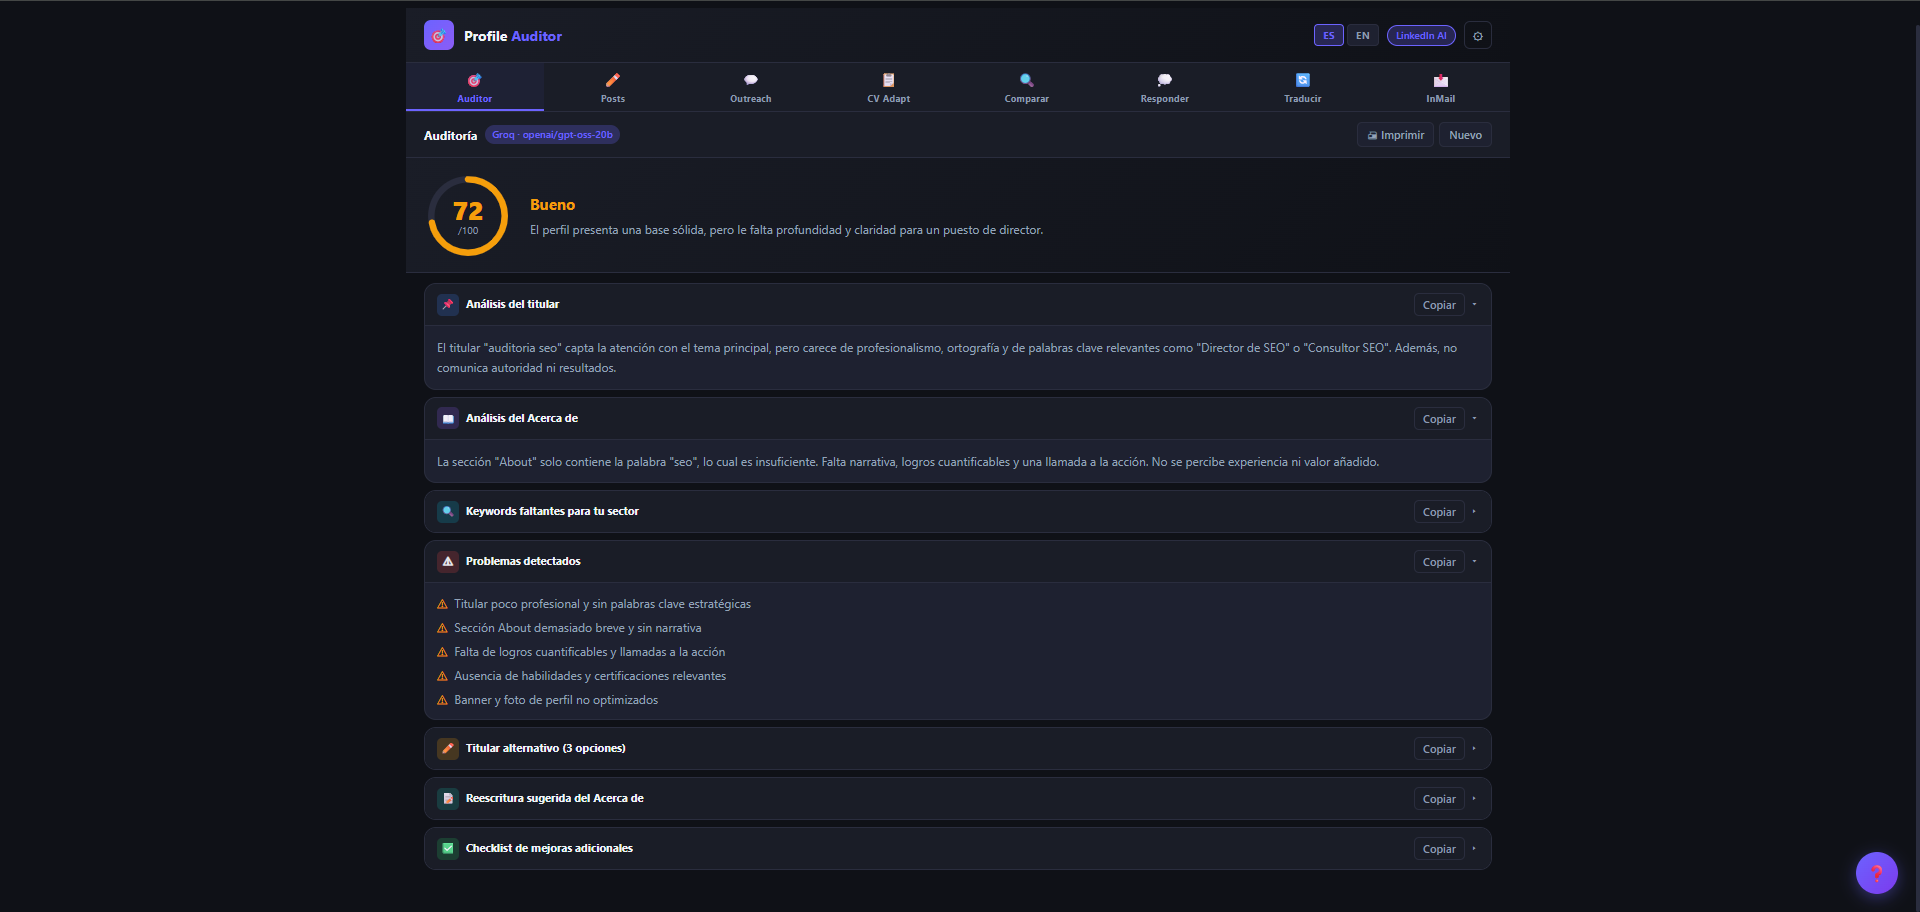Open the purple help question-mark bubble

point(1877,873)
